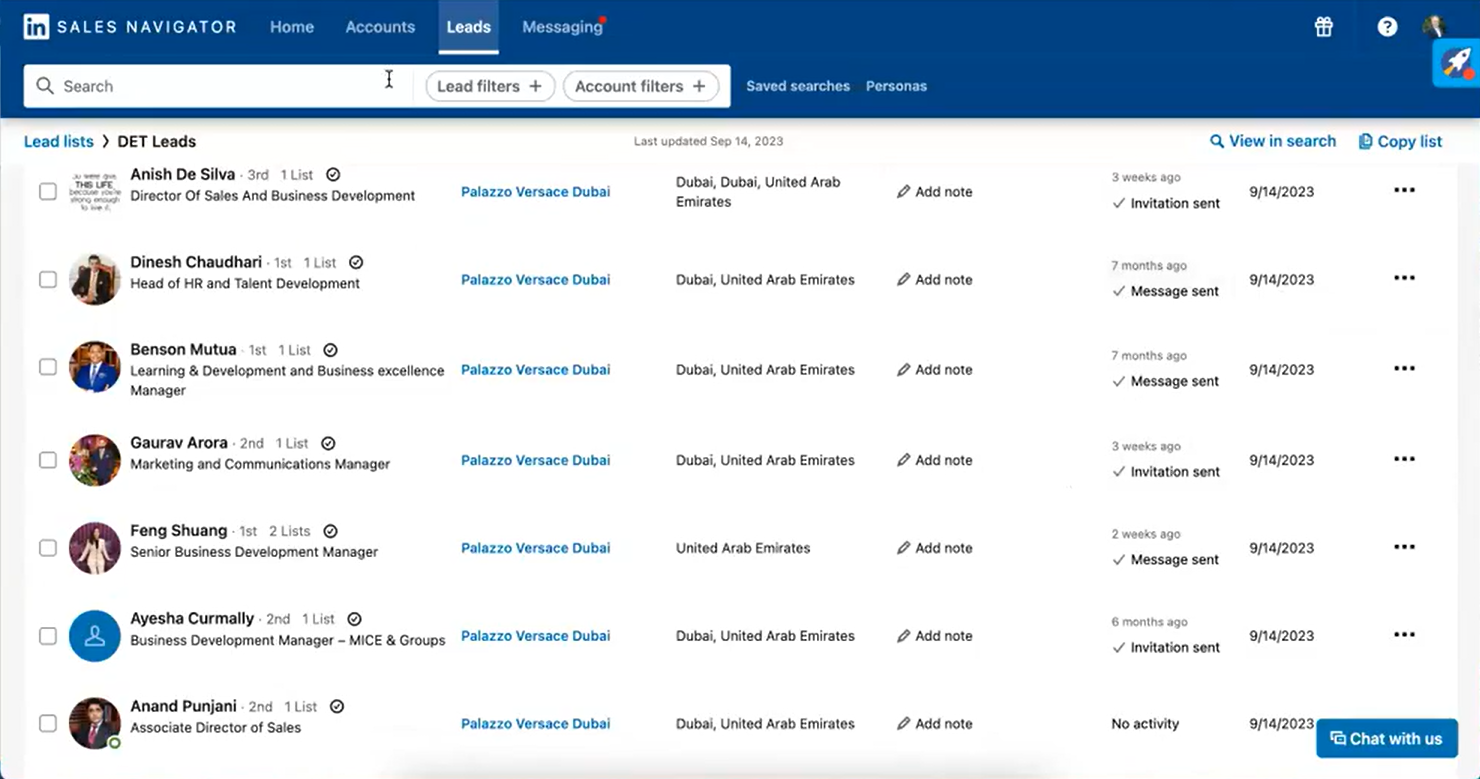This screenshot has width=1480, height=779.
Task: Open the profile avatar menu
Action: click(x=1435, y=27)
